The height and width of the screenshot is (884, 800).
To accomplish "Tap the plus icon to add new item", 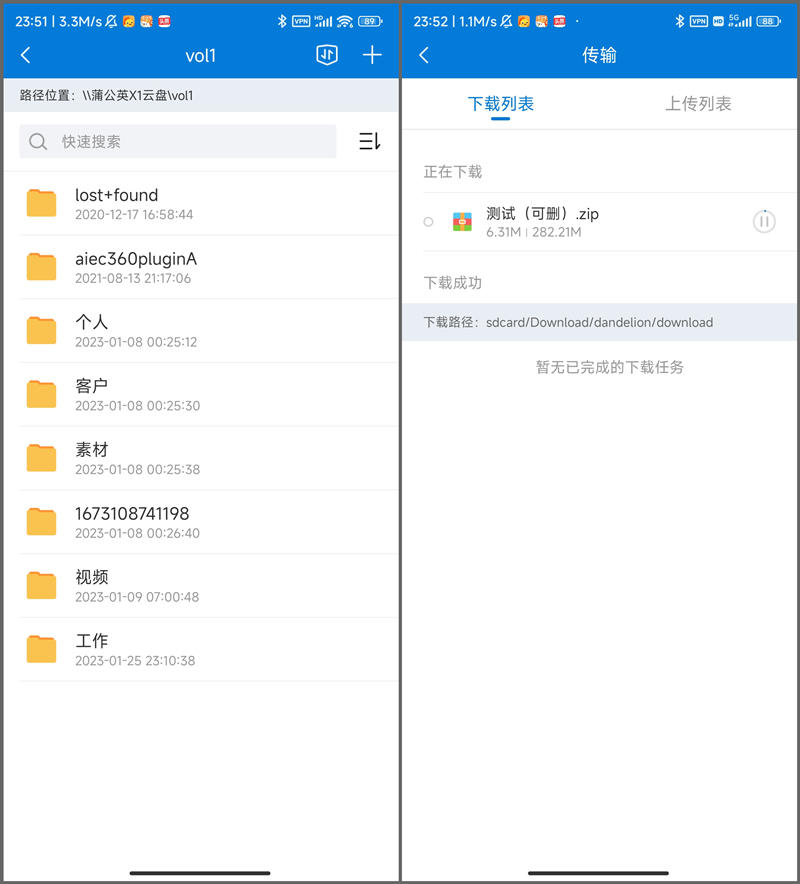I will (372, 55).
